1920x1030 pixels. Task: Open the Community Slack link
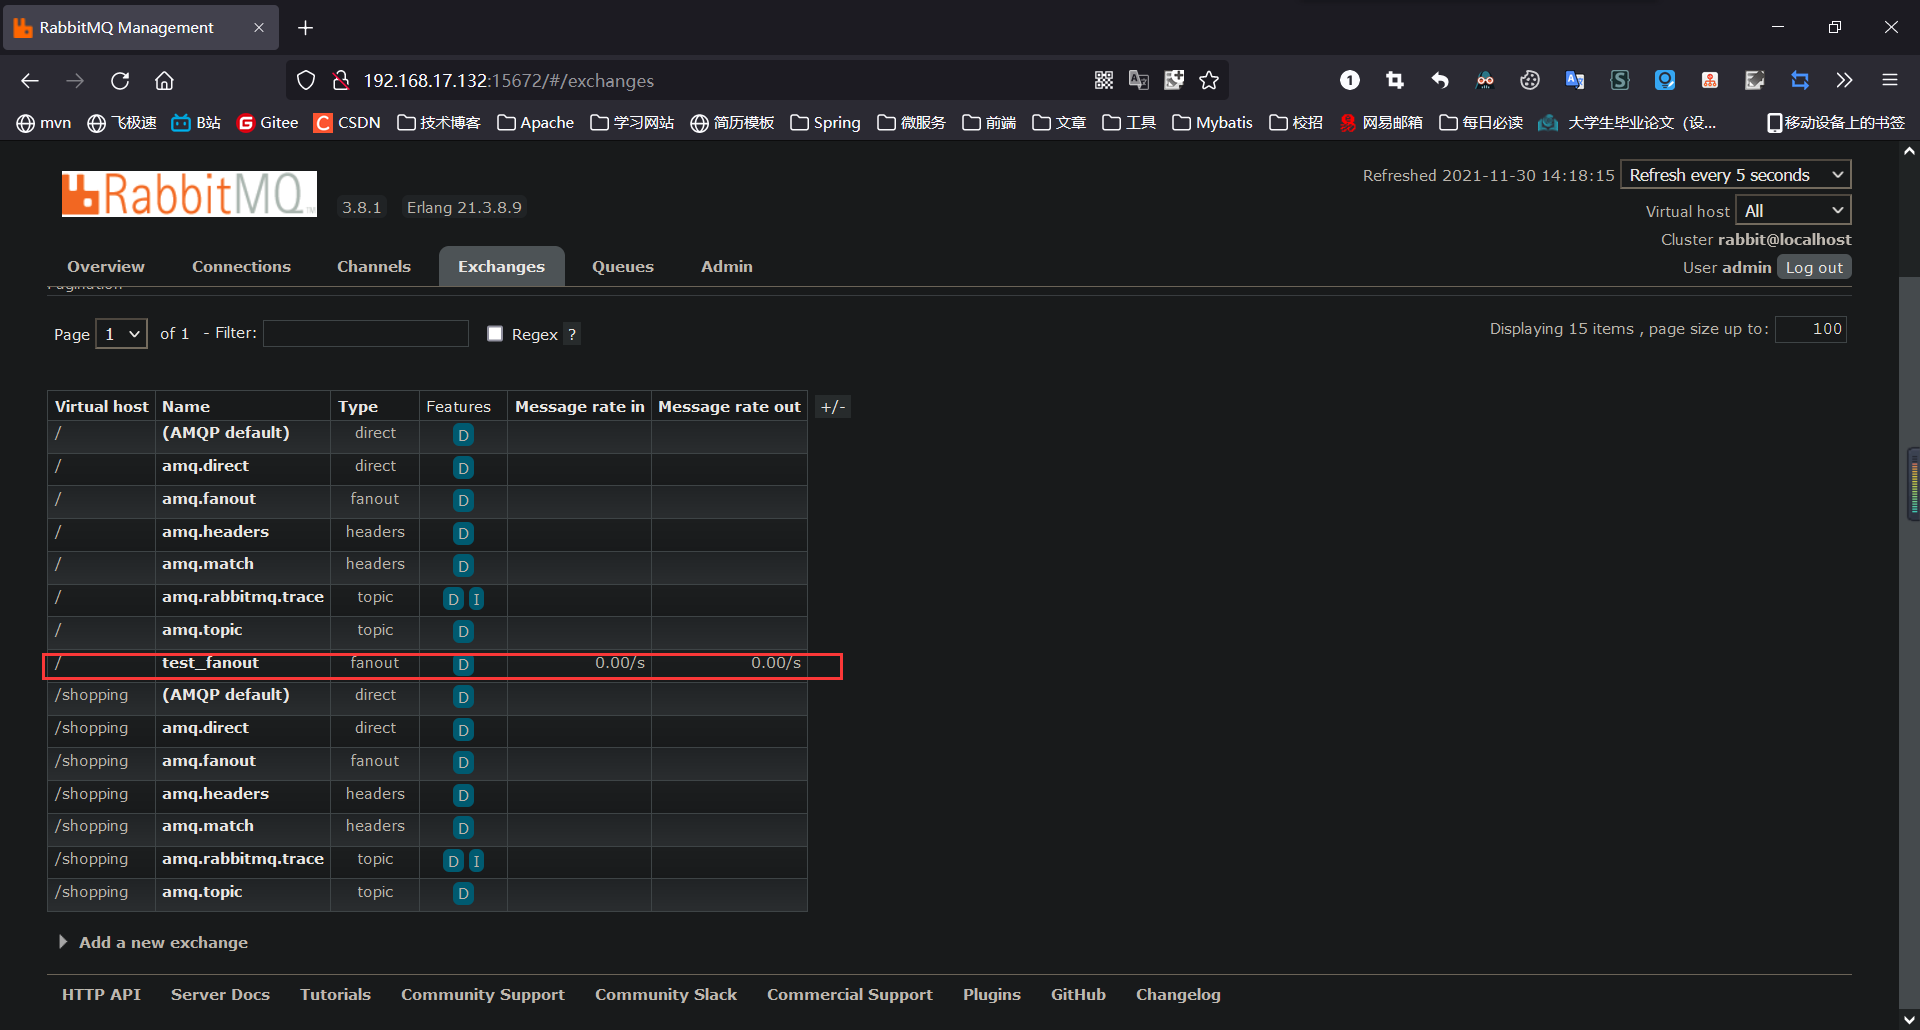666,994
